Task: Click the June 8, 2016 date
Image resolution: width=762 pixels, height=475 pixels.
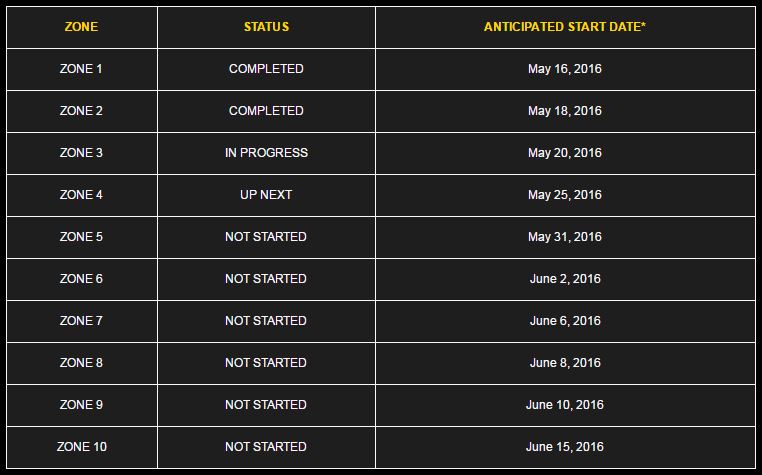Action: click(565, 363)
